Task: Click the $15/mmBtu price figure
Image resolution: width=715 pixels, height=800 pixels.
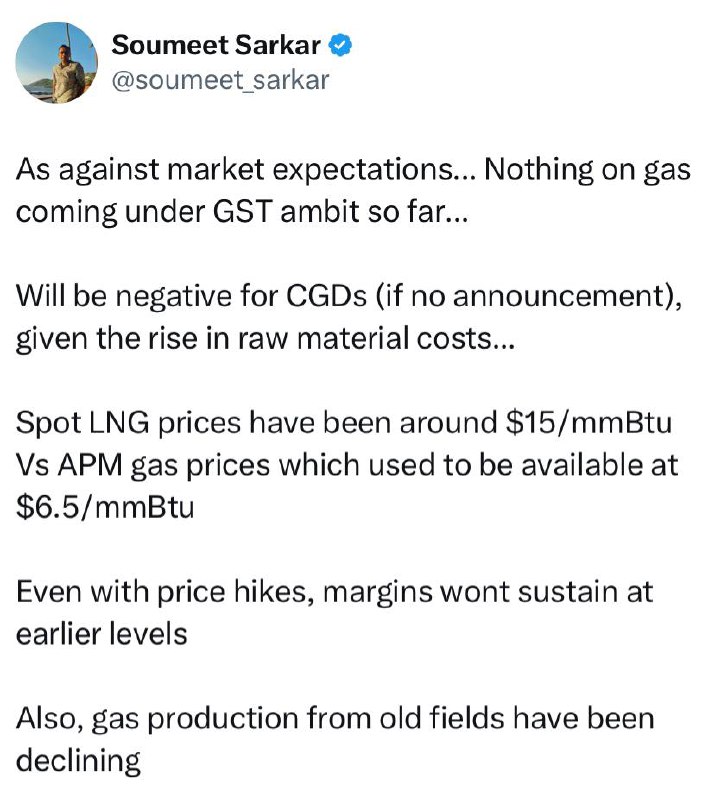Action: pos(588,423)
